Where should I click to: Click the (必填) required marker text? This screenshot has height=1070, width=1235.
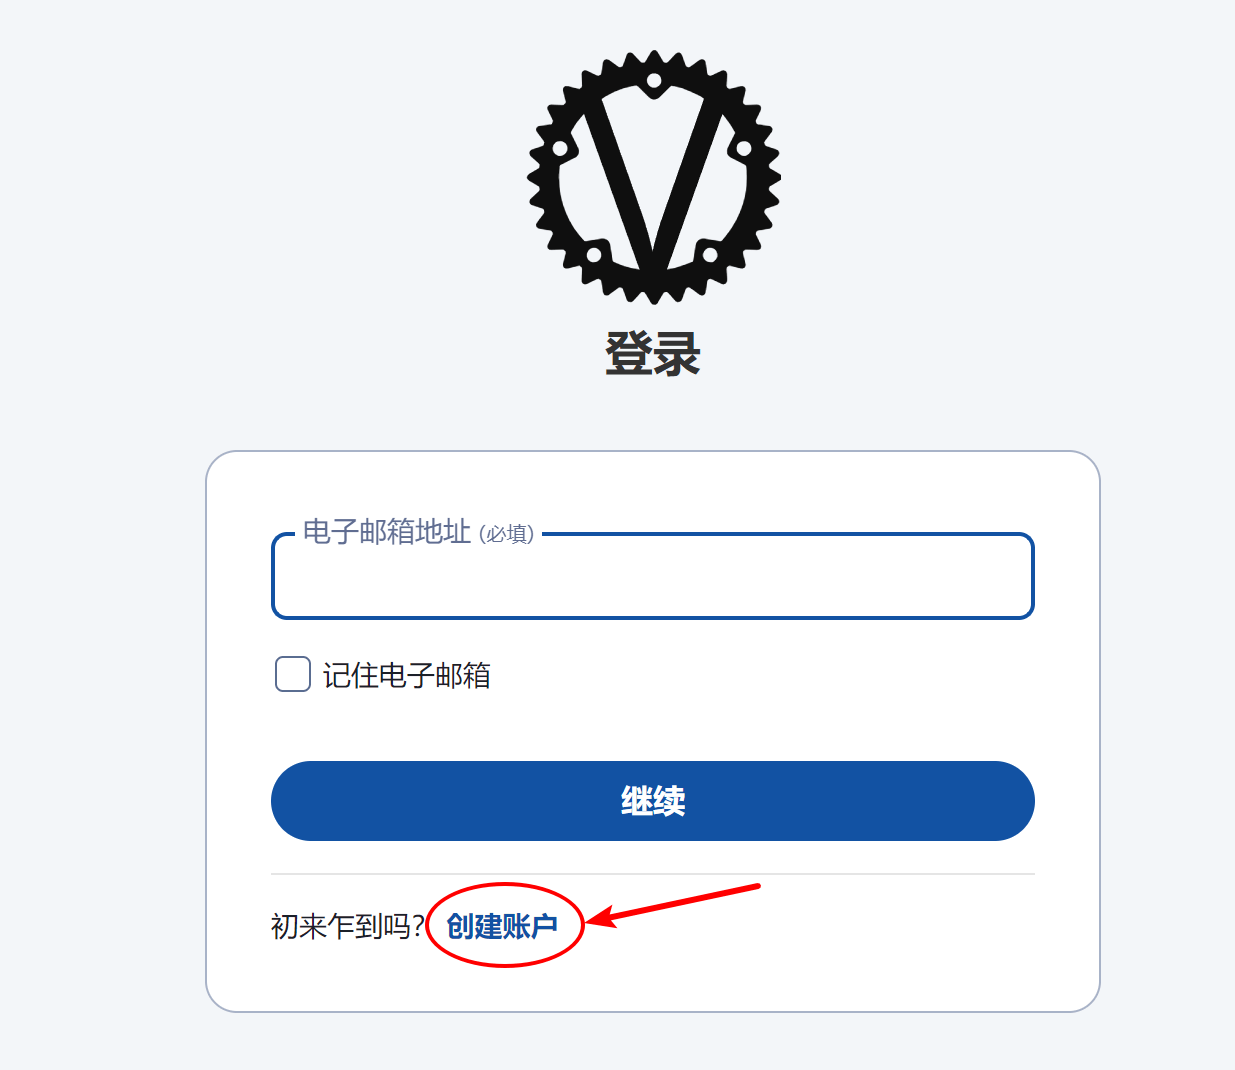507,534
